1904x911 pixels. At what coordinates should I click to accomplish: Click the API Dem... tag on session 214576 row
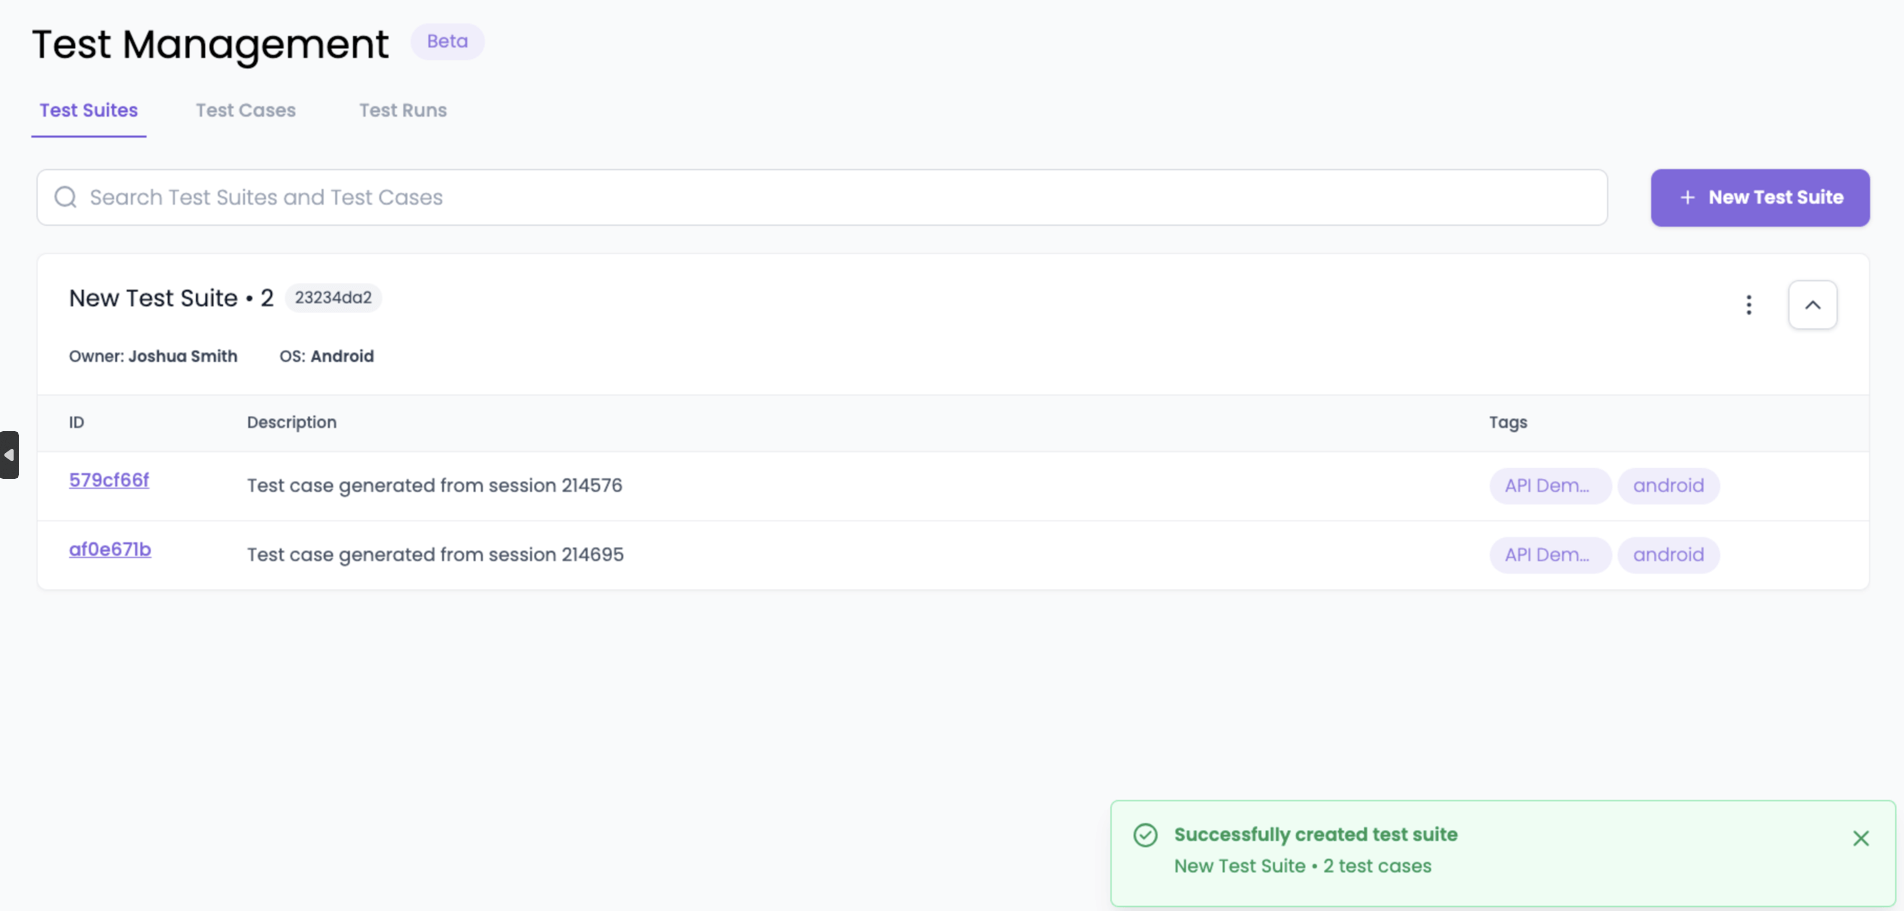tap(1549, 485)
